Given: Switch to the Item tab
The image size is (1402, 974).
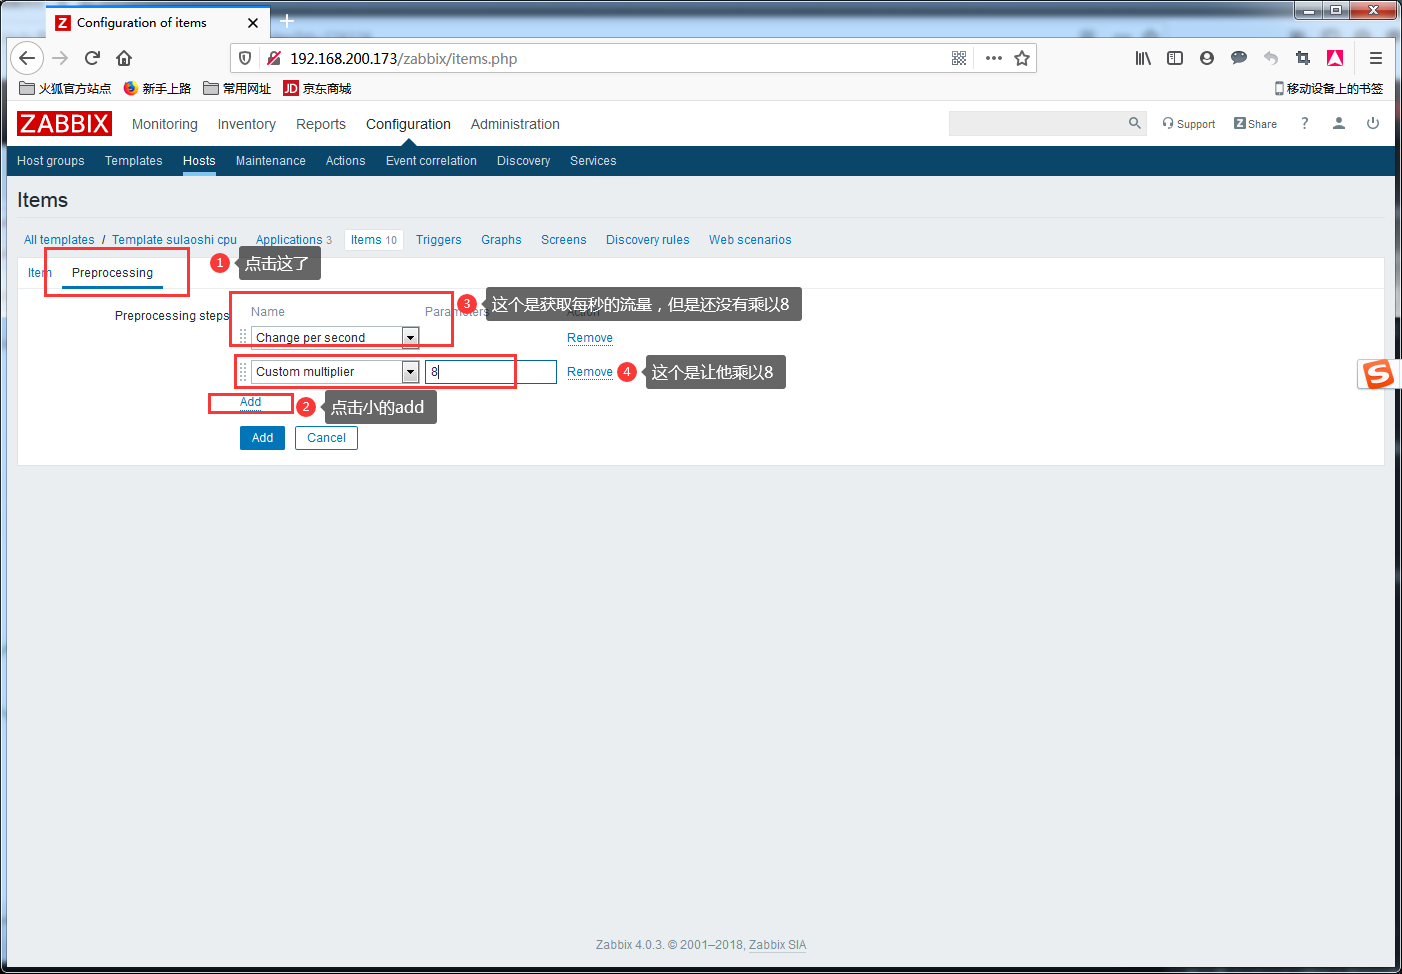Looking at the screenshot, I should coord(39,273).
